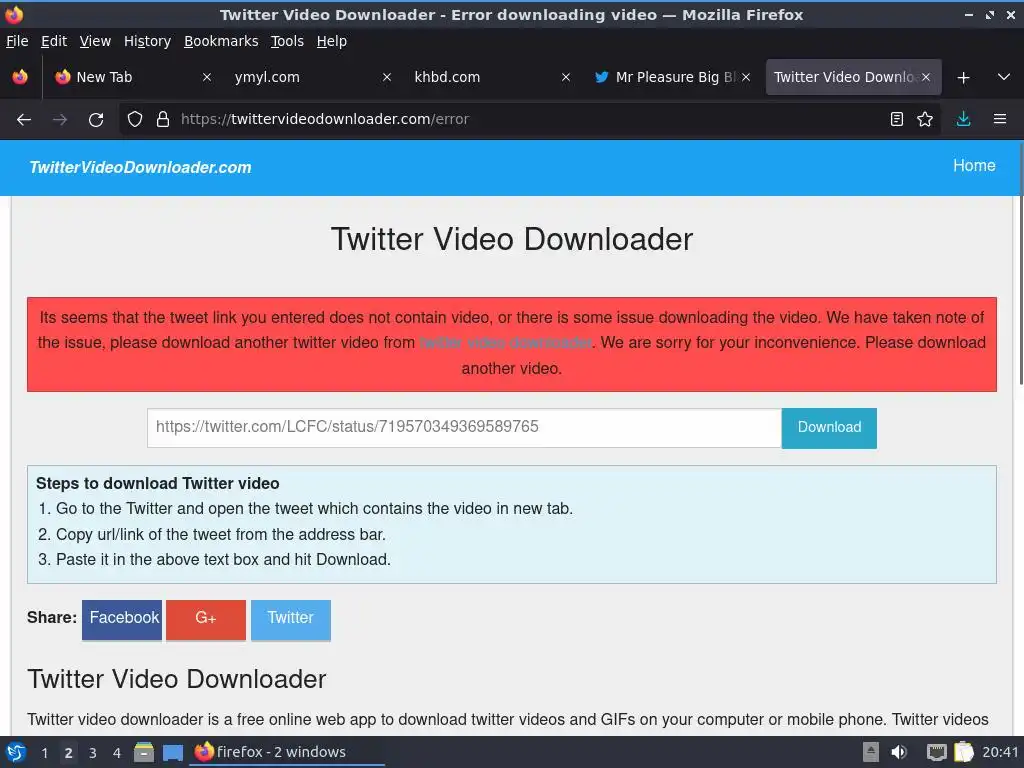Share via the Twitter button
Image resolution: width=1024 pixels, height=768 pixels.
coord(291,619)
